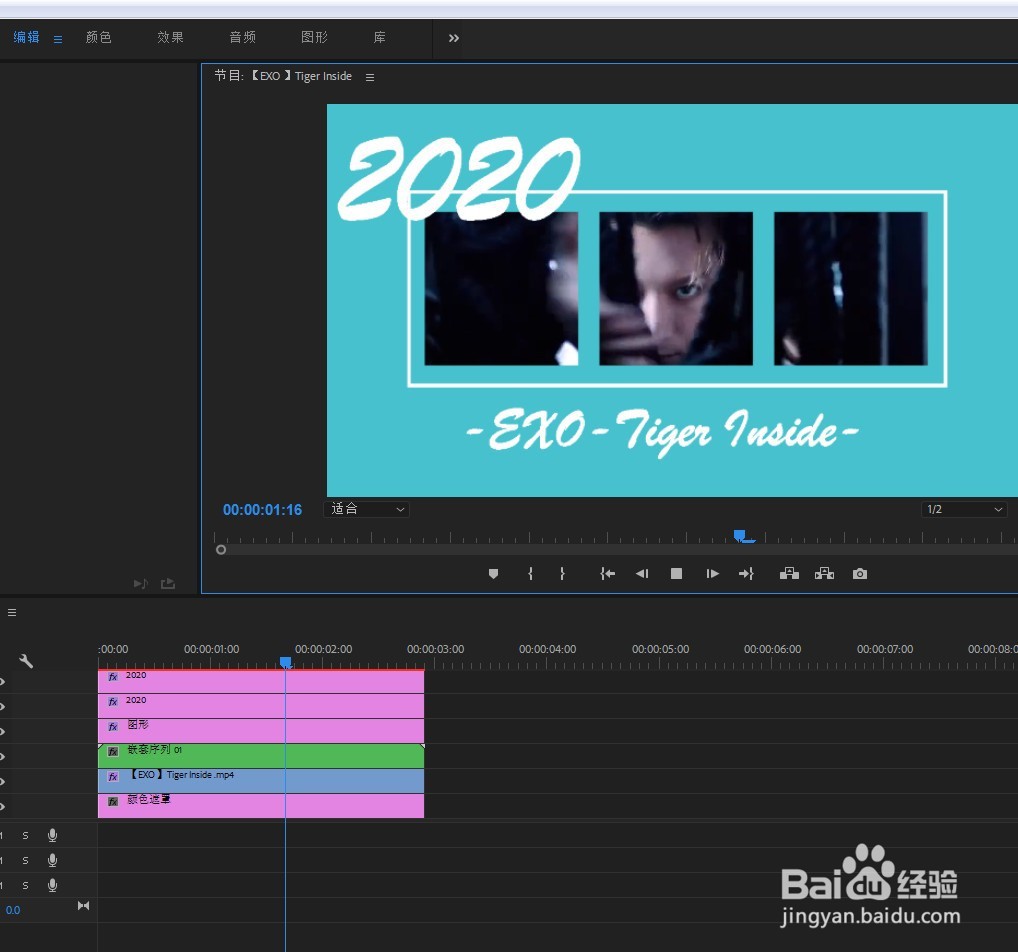
Task: Open the 1/2 playback resolution dropdown
Action: point(964,509)
